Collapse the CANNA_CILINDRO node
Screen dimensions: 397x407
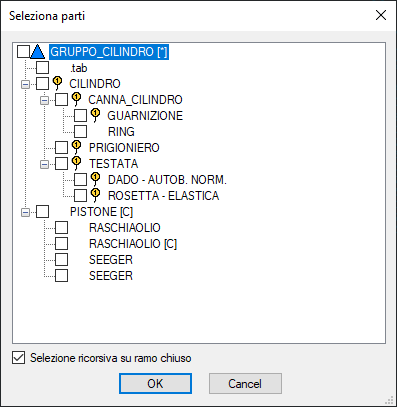pos(44,100)
